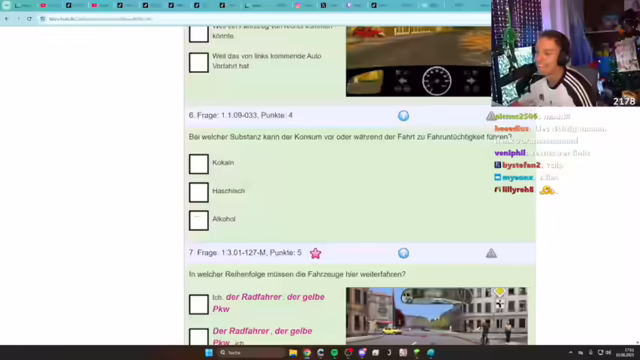Screen dimensions: 640x360
Task: Click the pink star icon on question 7
Action: [x=316, y=253]
